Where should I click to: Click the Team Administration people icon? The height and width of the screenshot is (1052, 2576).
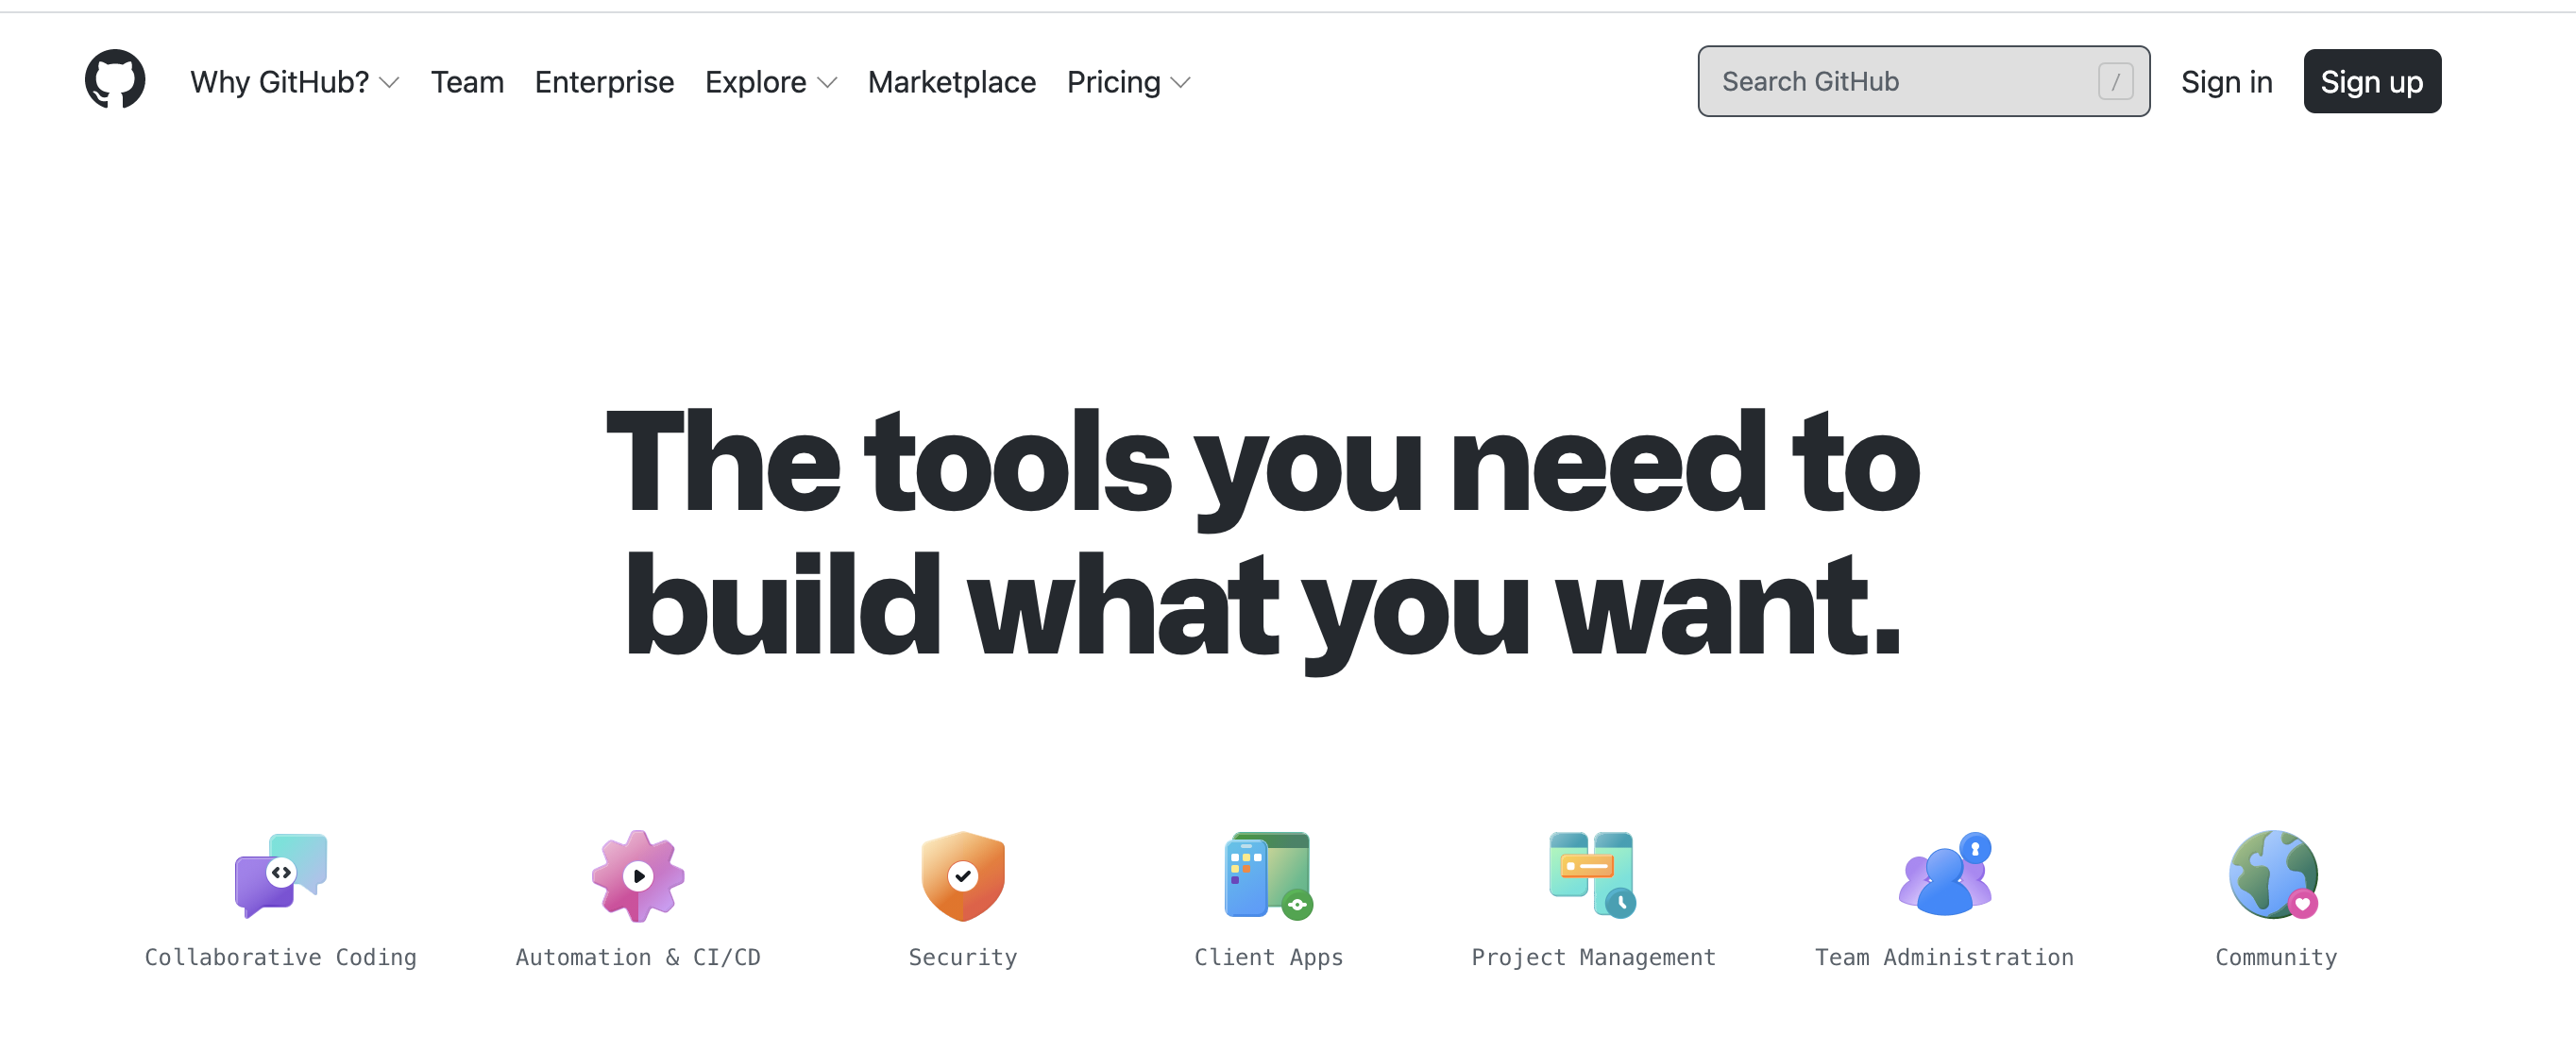tap(1944, 875)
